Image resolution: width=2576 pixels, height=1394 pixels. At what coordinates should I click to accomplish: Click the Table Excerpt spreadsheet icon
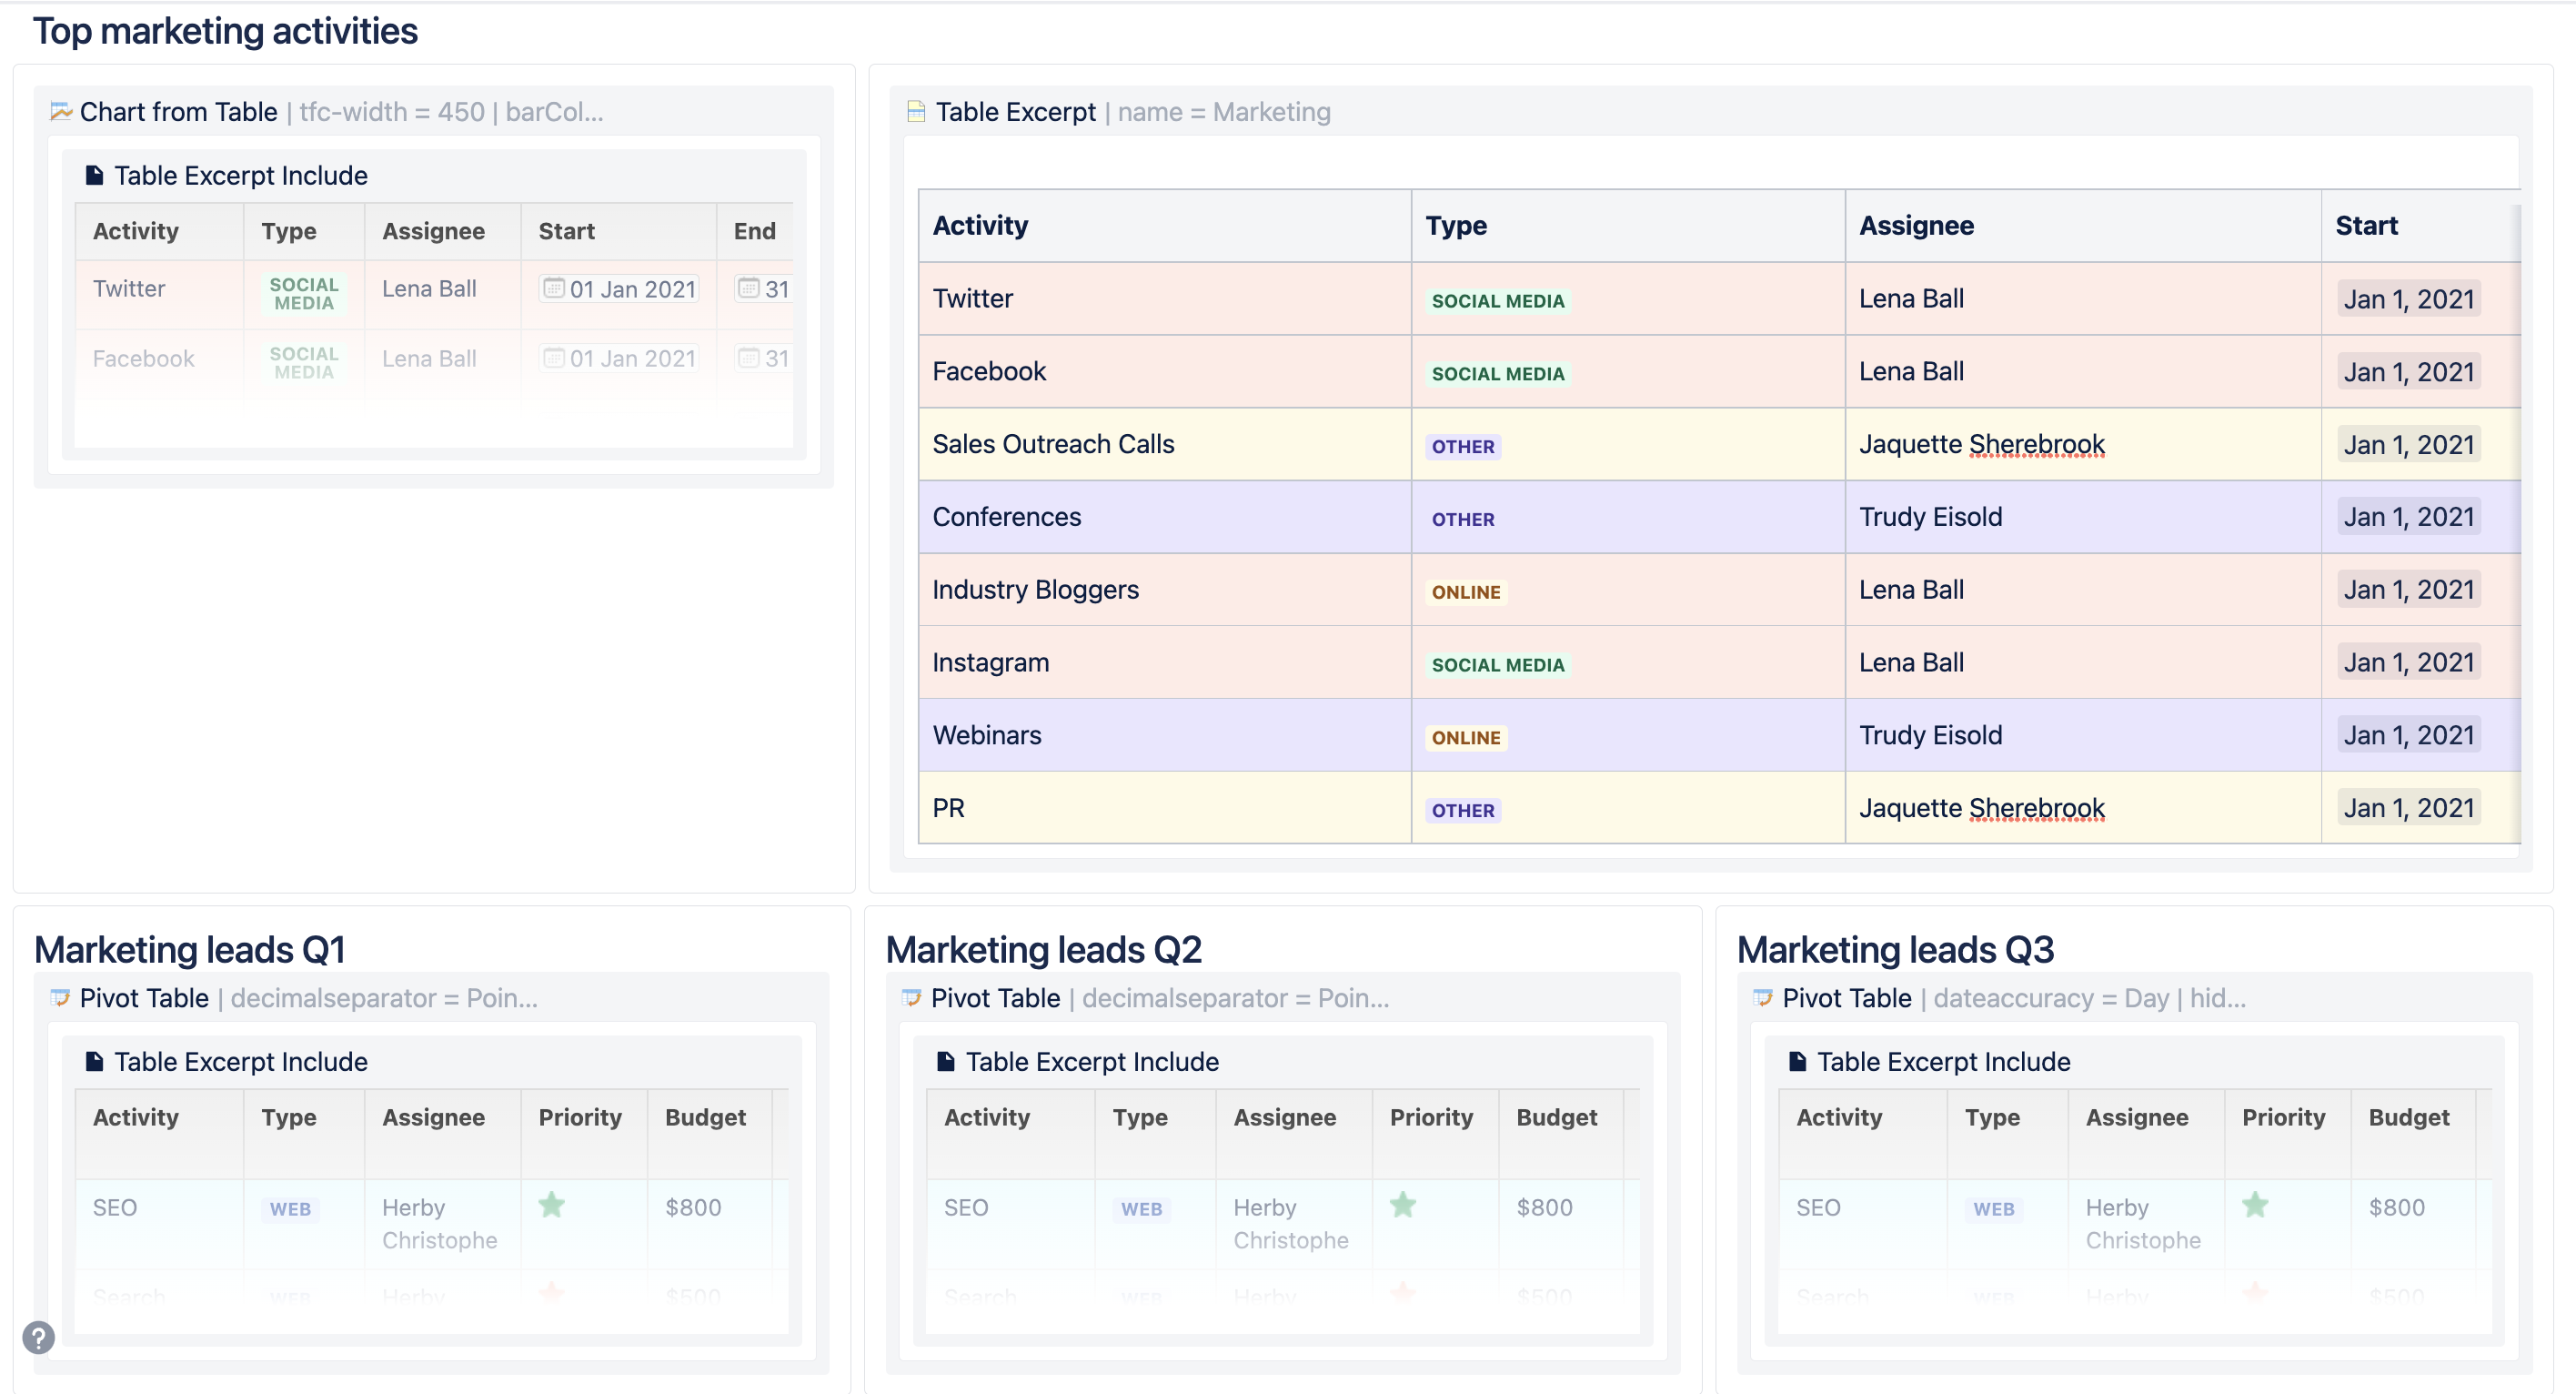pyautogui.click(x=916, y=112)
